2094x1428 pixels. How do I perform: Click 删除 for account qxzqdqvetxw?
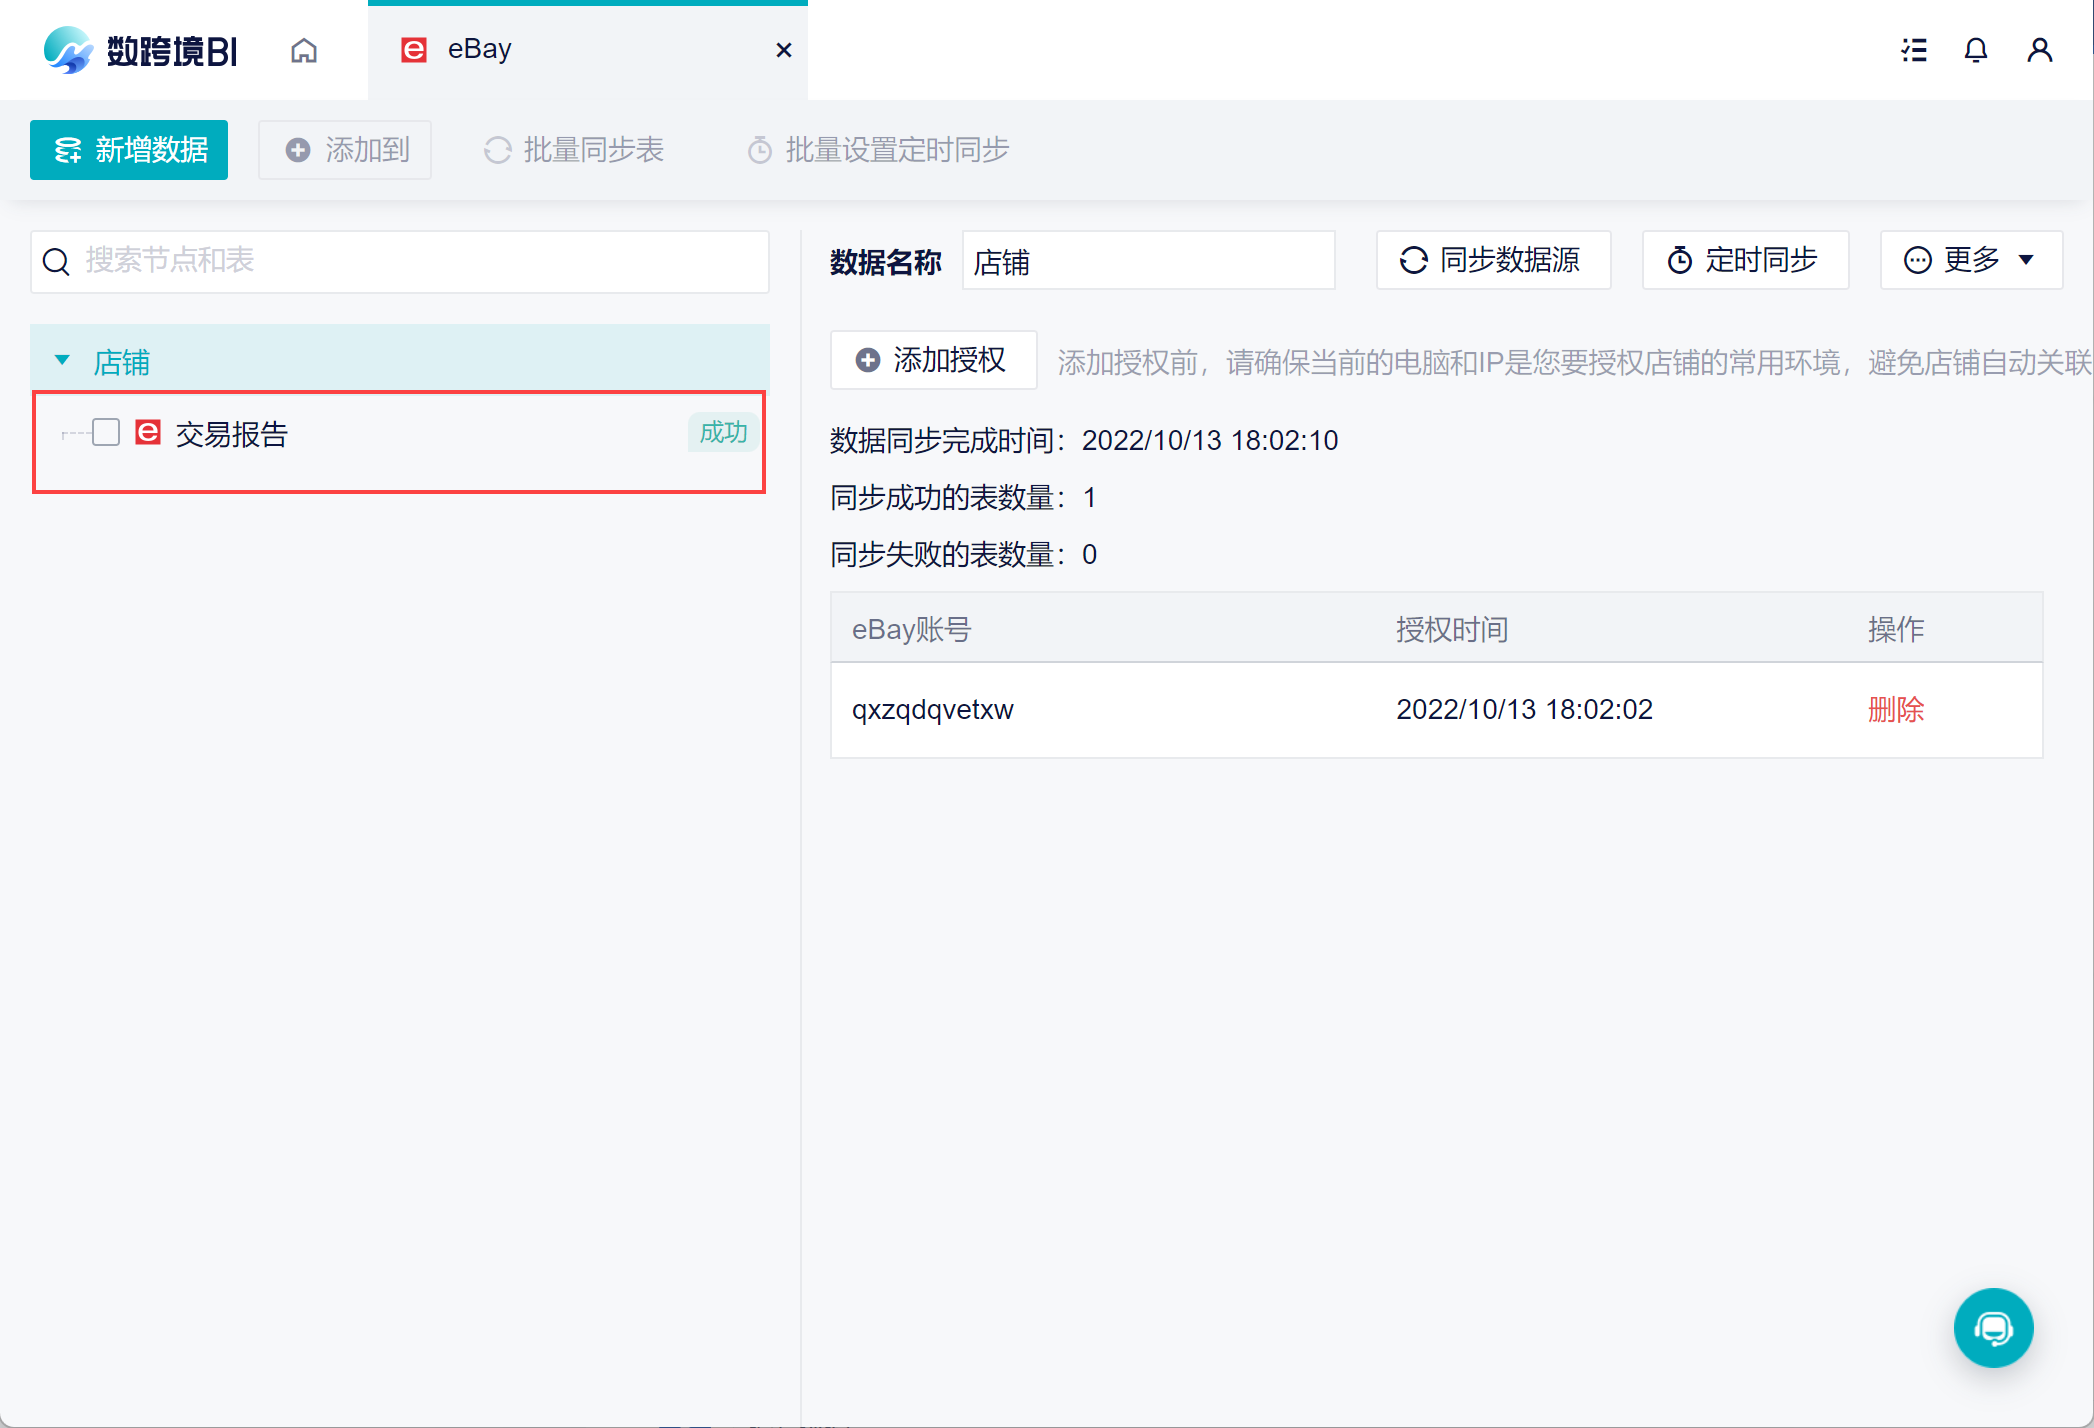[1895, 709]
